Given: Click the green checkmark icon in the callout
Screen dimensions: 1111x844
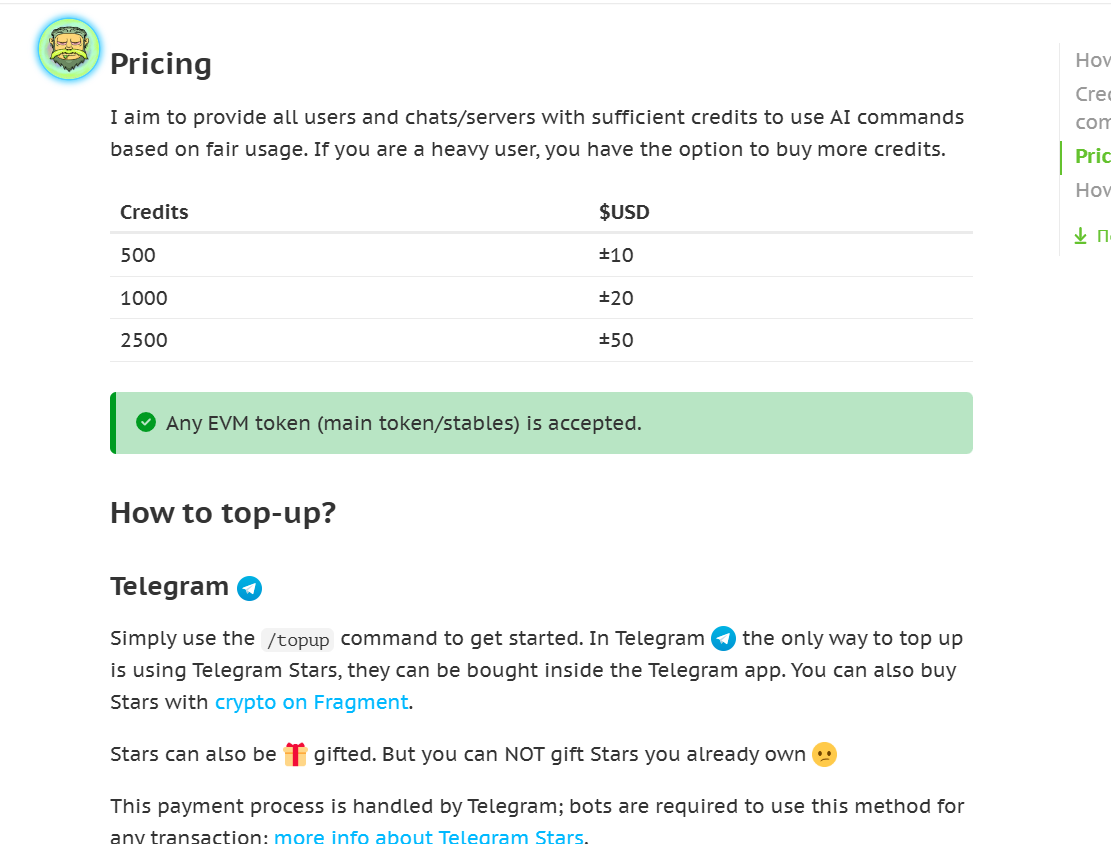Looking at the screenshot, I should (146, 423).
